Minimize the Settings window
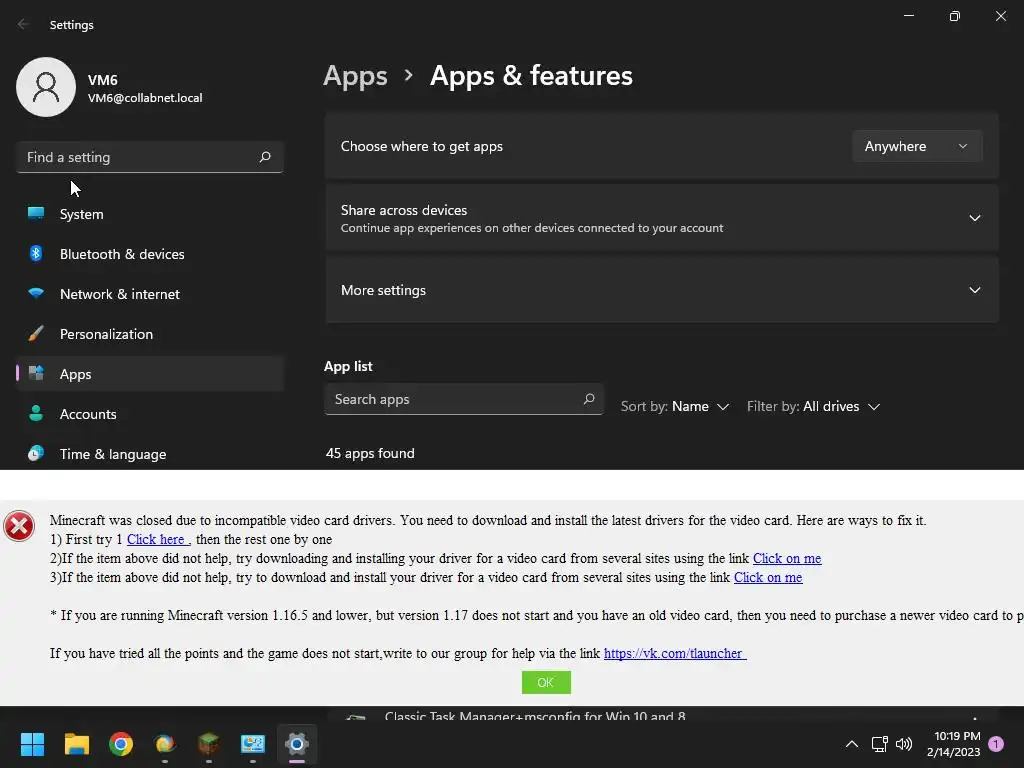The height and width of the screenshot is (768, 1024). click(908, 16)
